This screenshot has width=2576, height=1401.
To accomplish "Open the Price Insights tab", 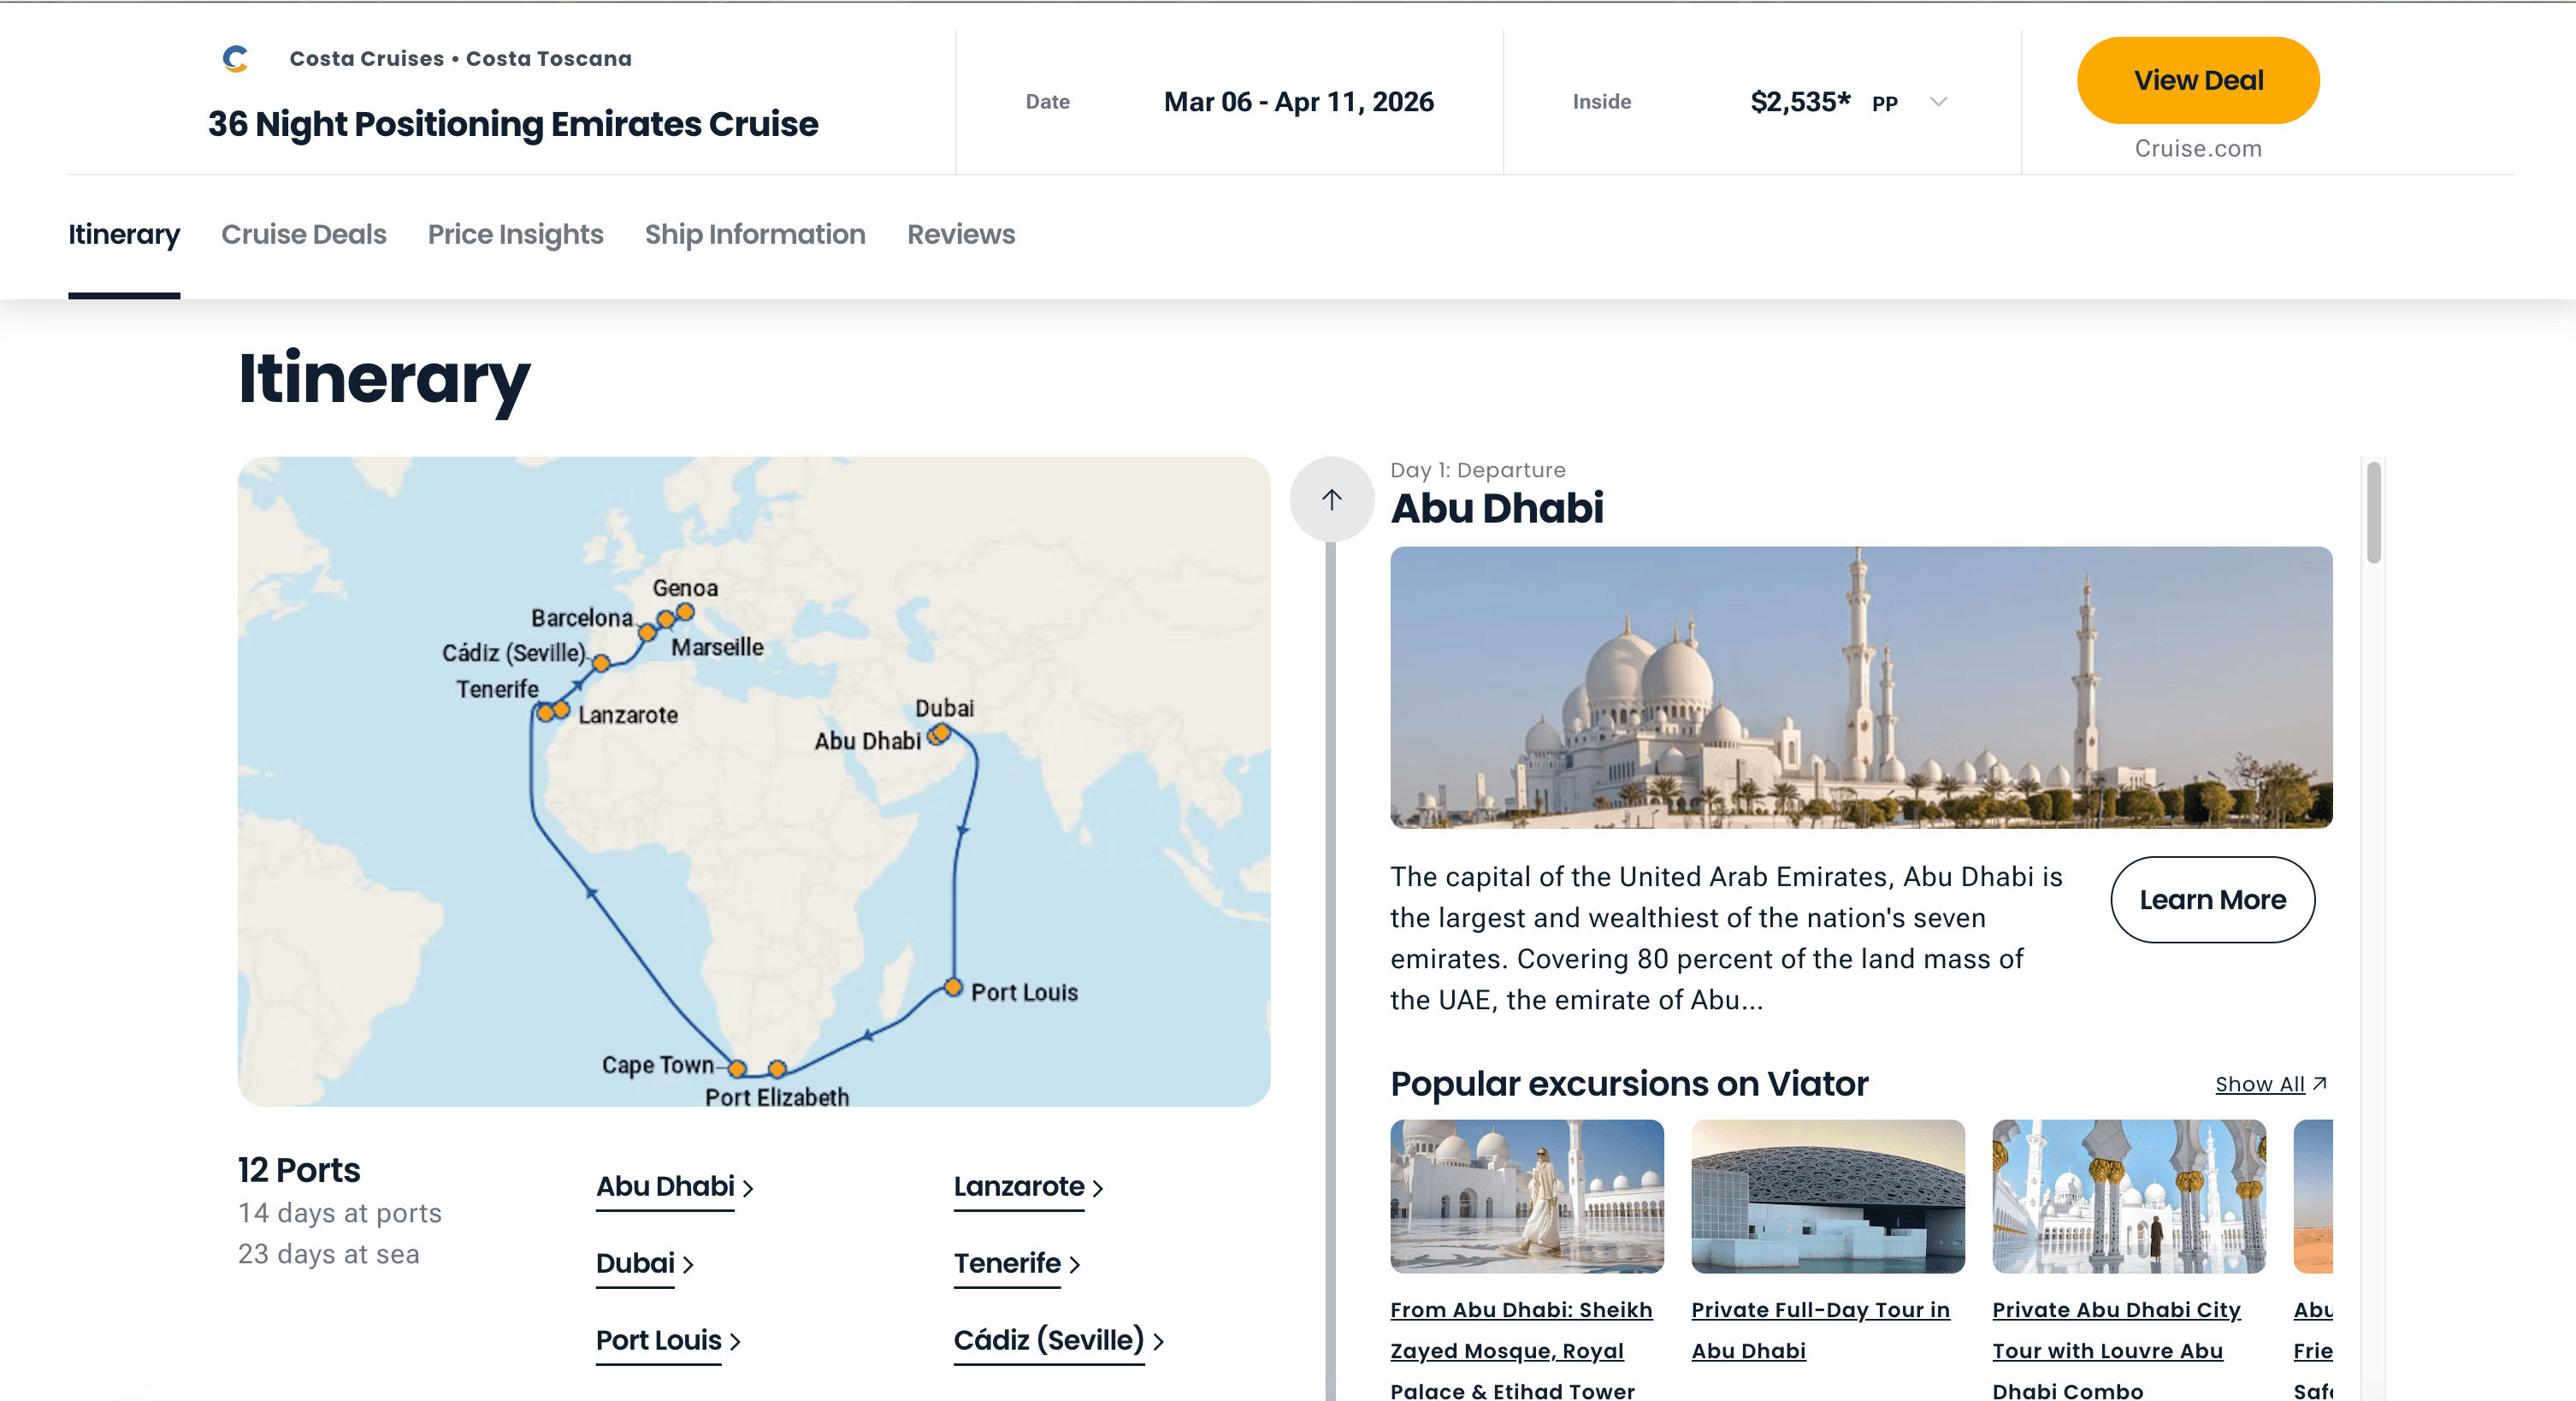I will (x=515, y=234).
